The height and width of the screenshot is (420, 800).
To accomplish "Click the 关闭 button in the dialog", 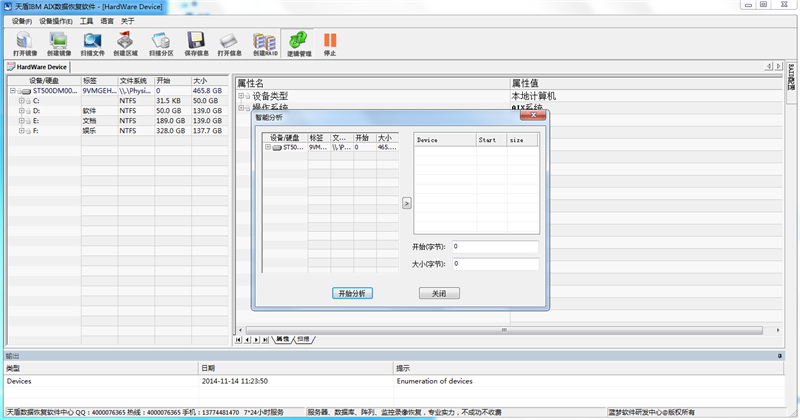I will pos(439,293).
